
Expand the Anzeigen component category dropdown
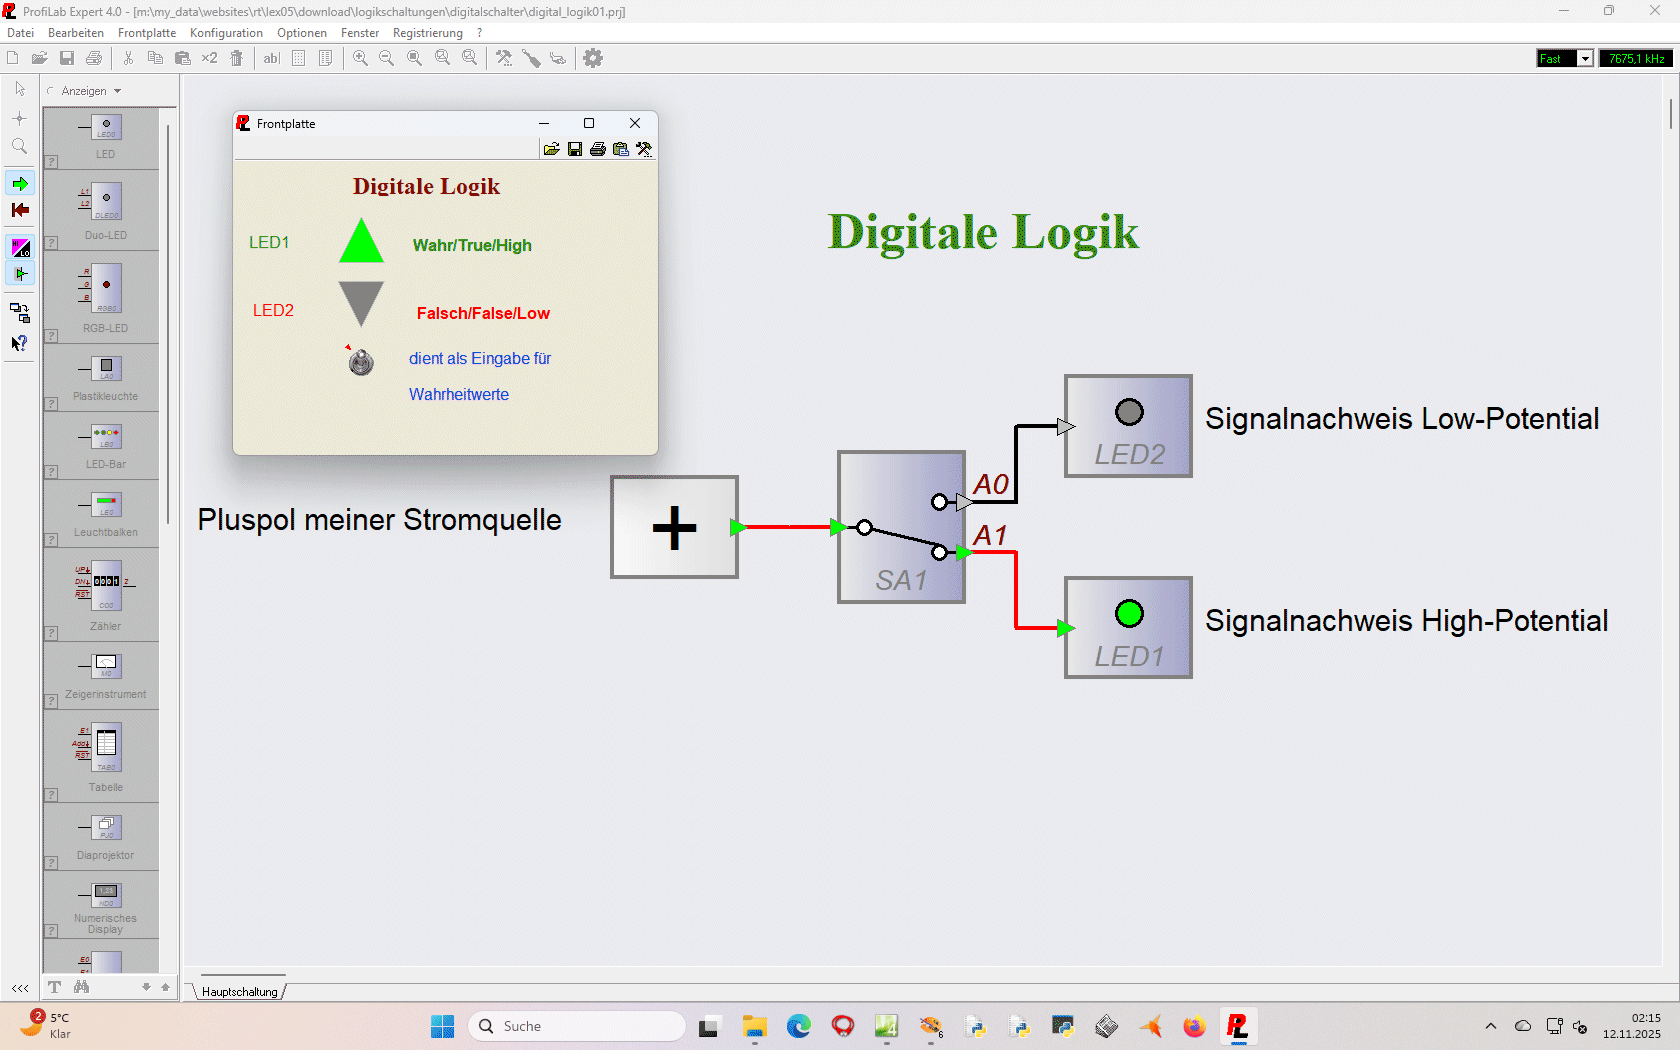point(117,91)
